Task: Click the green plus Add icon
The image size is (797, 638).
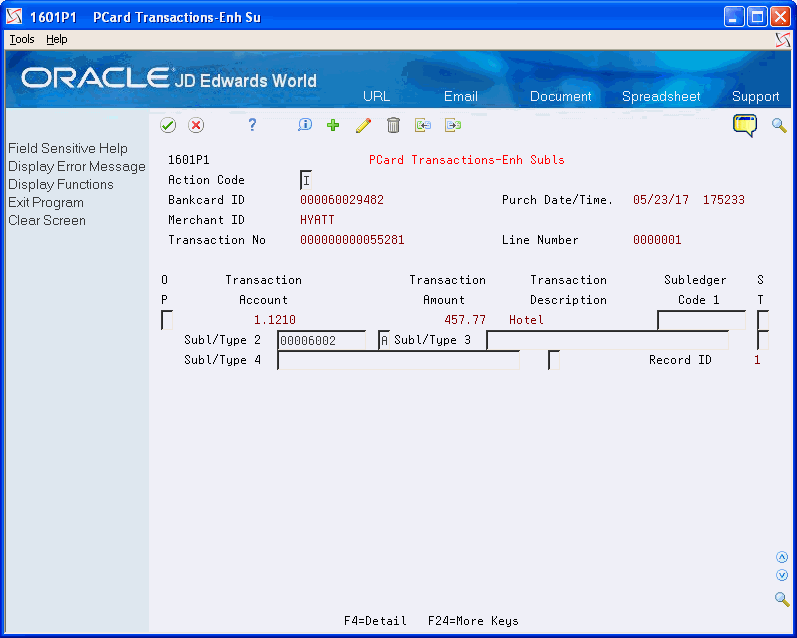Action: [333, 125]
